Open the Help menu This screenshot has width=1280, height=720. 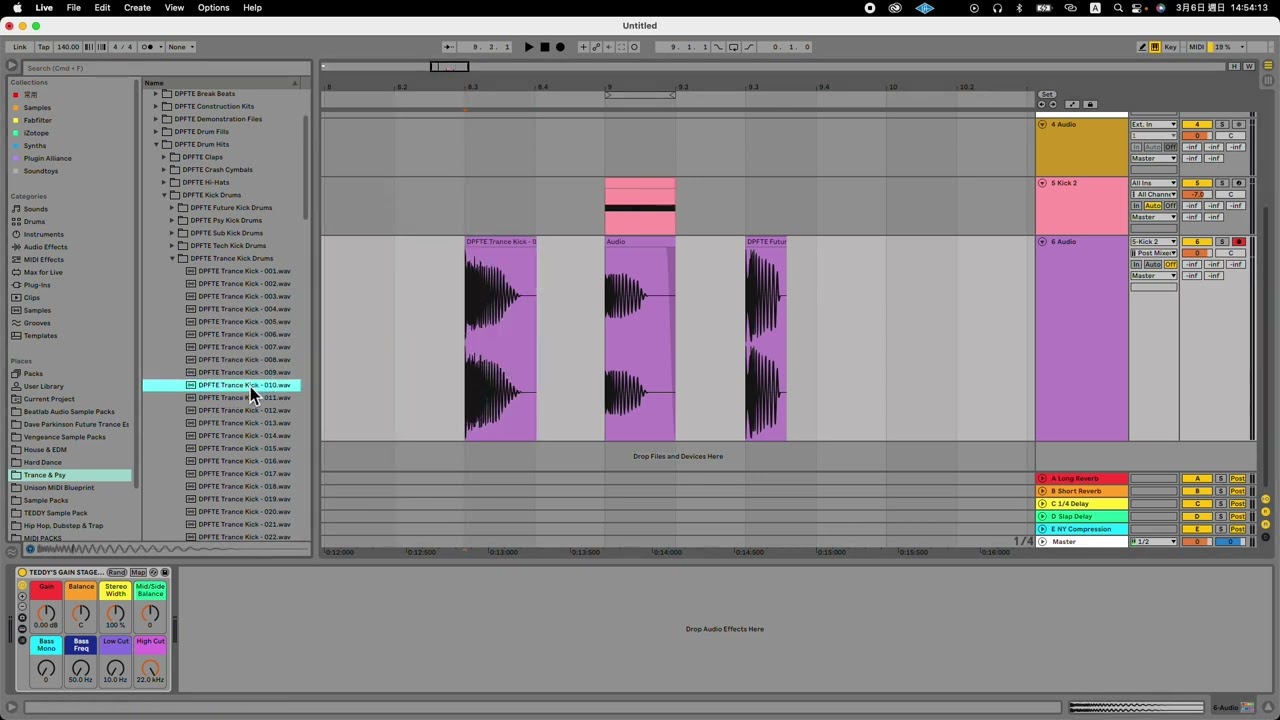pyautogui.click(x=252, y=8)
